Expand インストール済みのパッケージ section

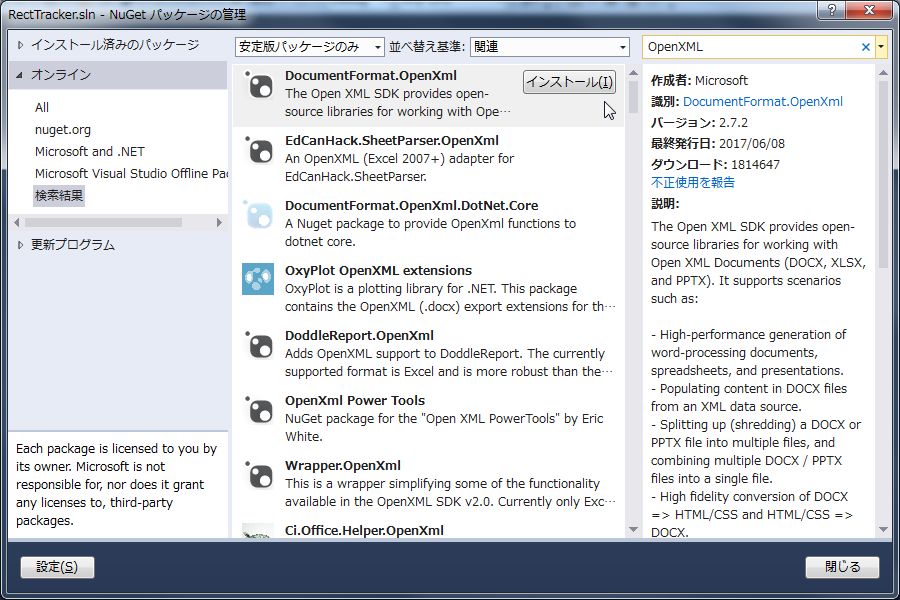[x=21, y=45]
